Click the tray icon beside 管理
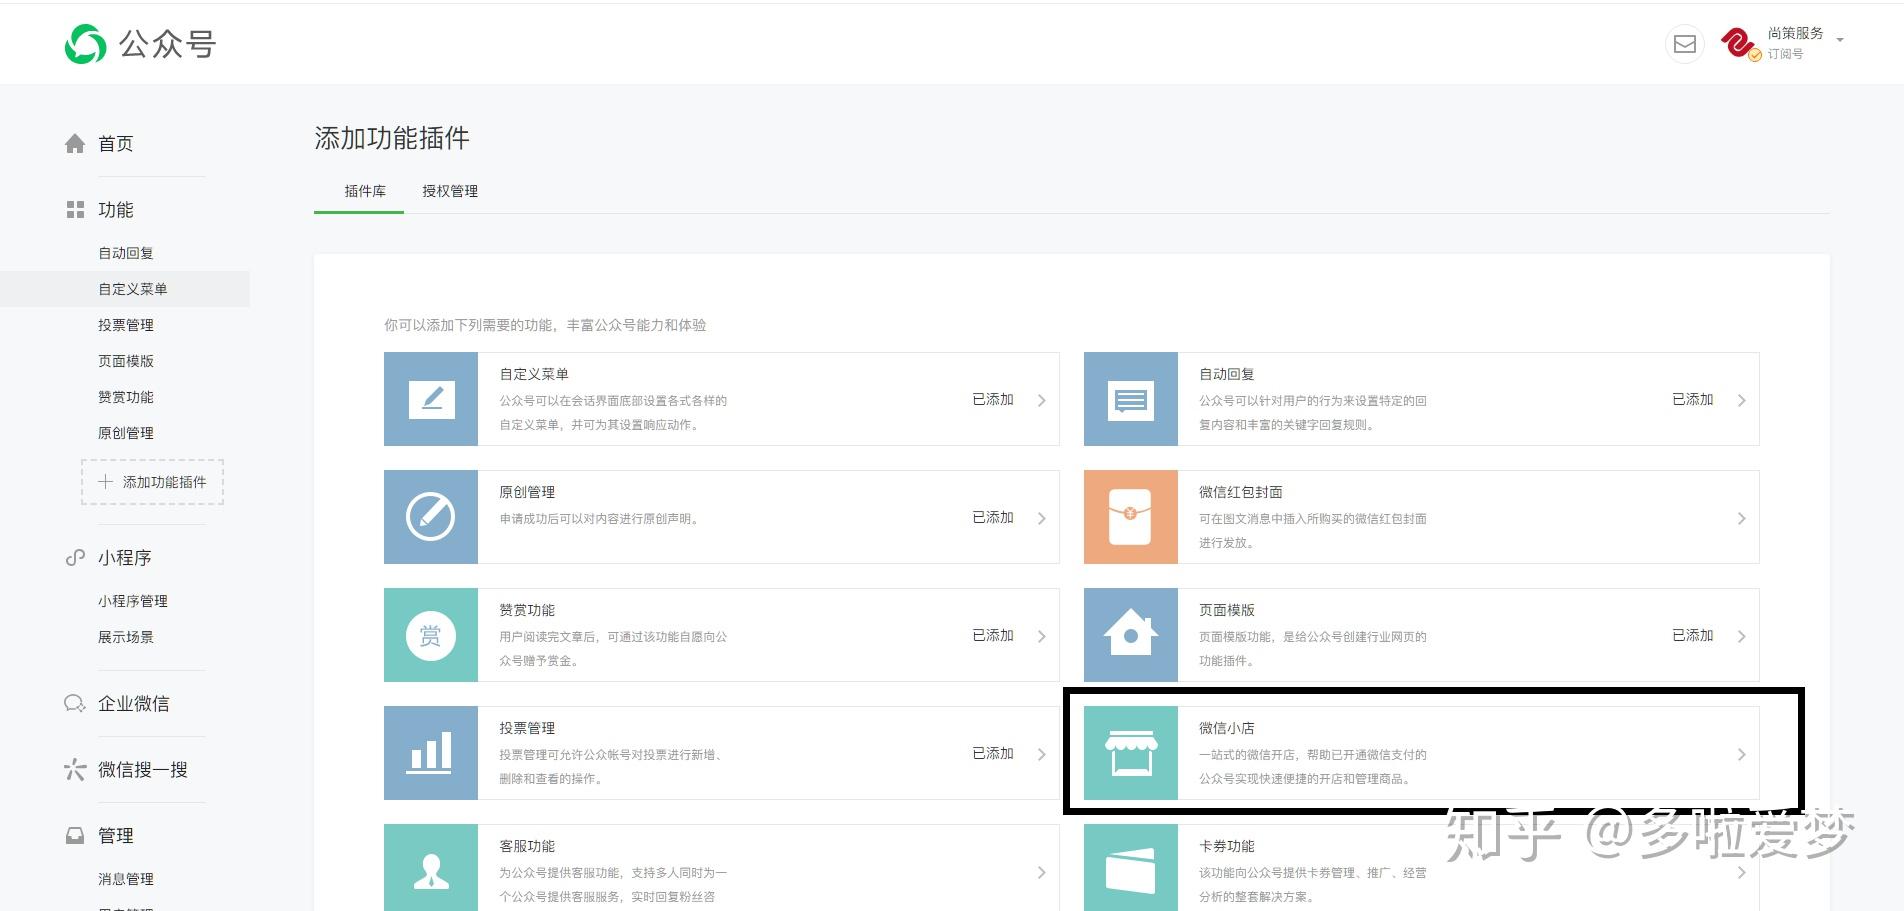Viewport: 1904px width, 911px height. pos(75,836)
